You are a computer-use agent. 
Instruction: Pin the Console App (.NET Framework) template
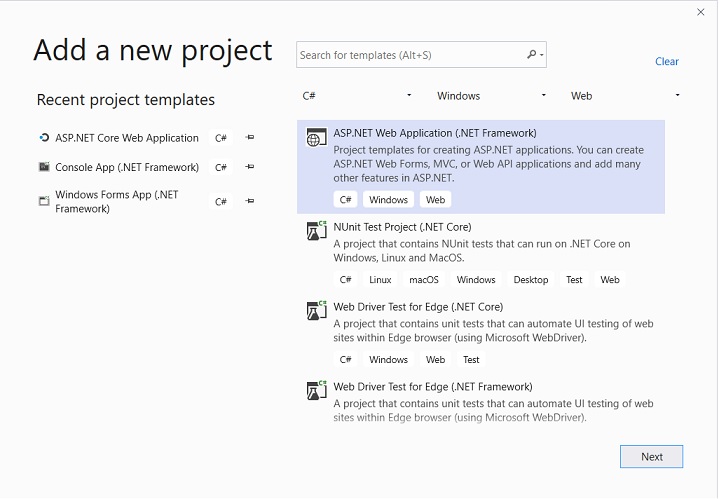[x=250, y=167]
